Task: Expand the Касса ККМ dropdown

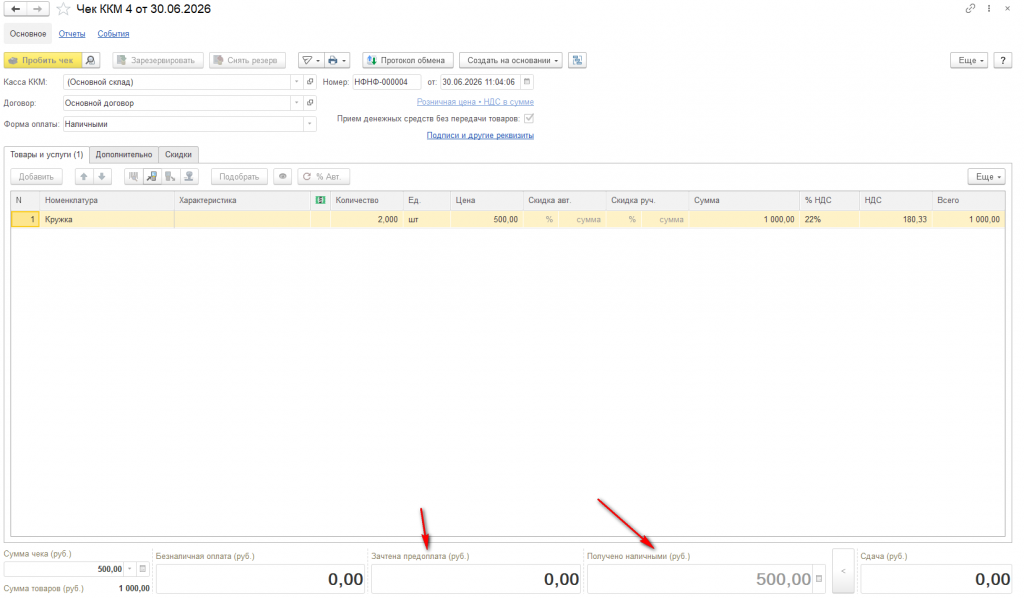Action: [x=296, y=82]
